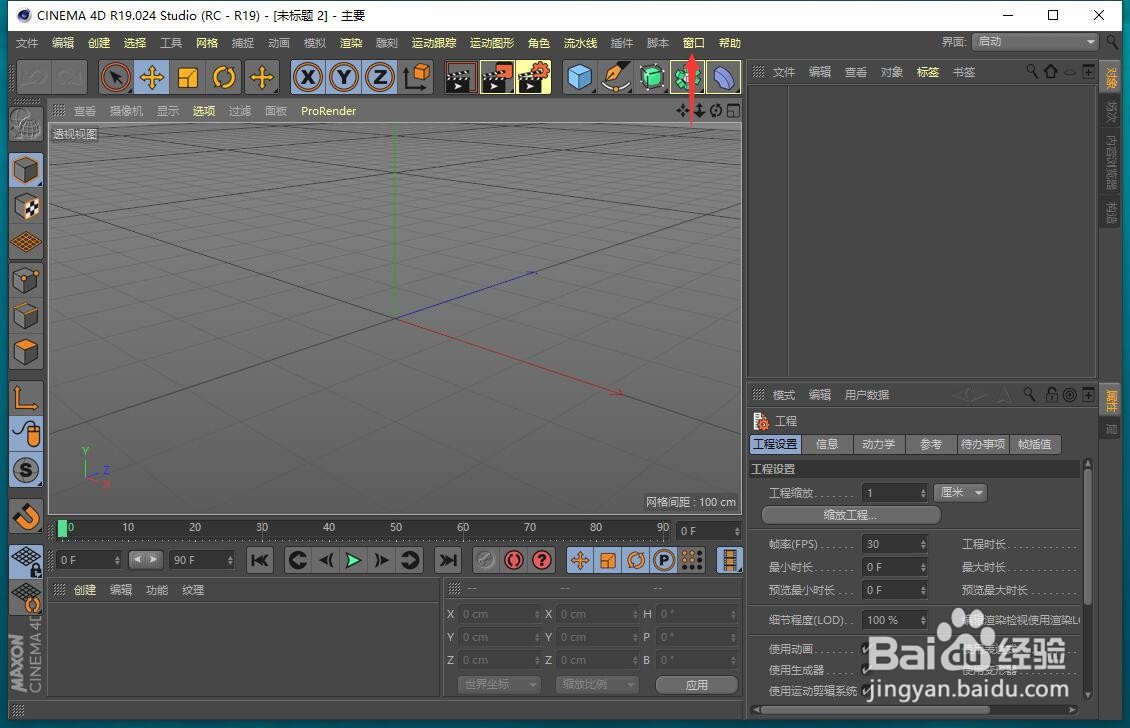Select the spline pen tool
This screenshot has height=728, width=1130.
point(615,77)
